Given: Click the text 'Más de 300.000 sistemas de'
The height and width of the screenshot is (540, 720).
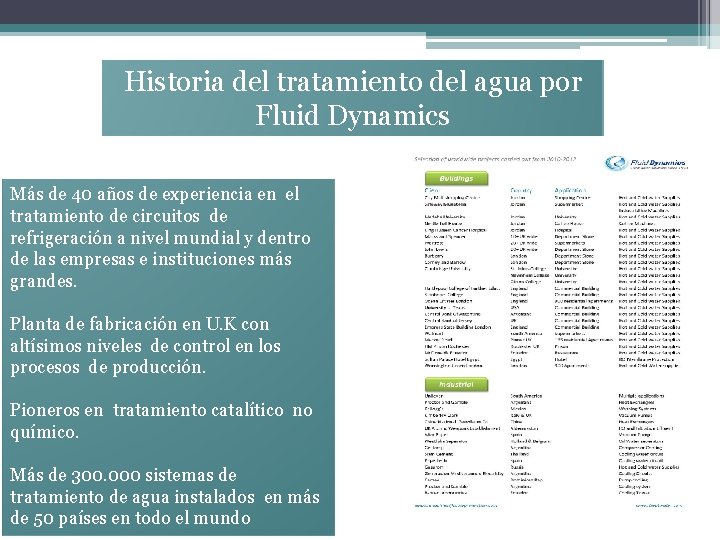Looking at the screenshot, I should tap(123, 475).
